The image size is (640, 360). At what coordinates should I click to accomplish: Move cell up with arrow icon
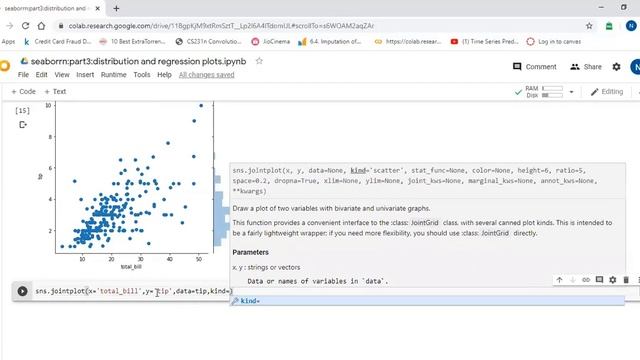point(559,280)
